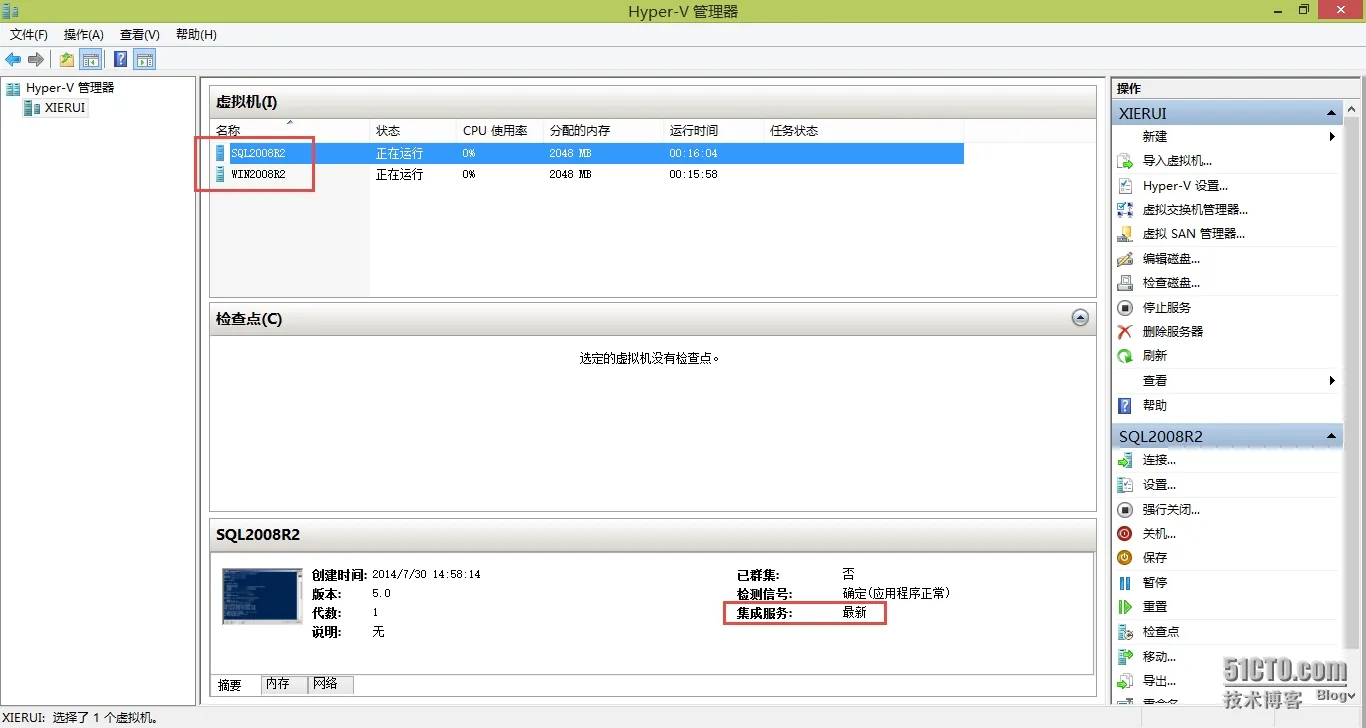Click the 最新 integration services value
The image size is (1366, 728).
[x=855, y=612]
